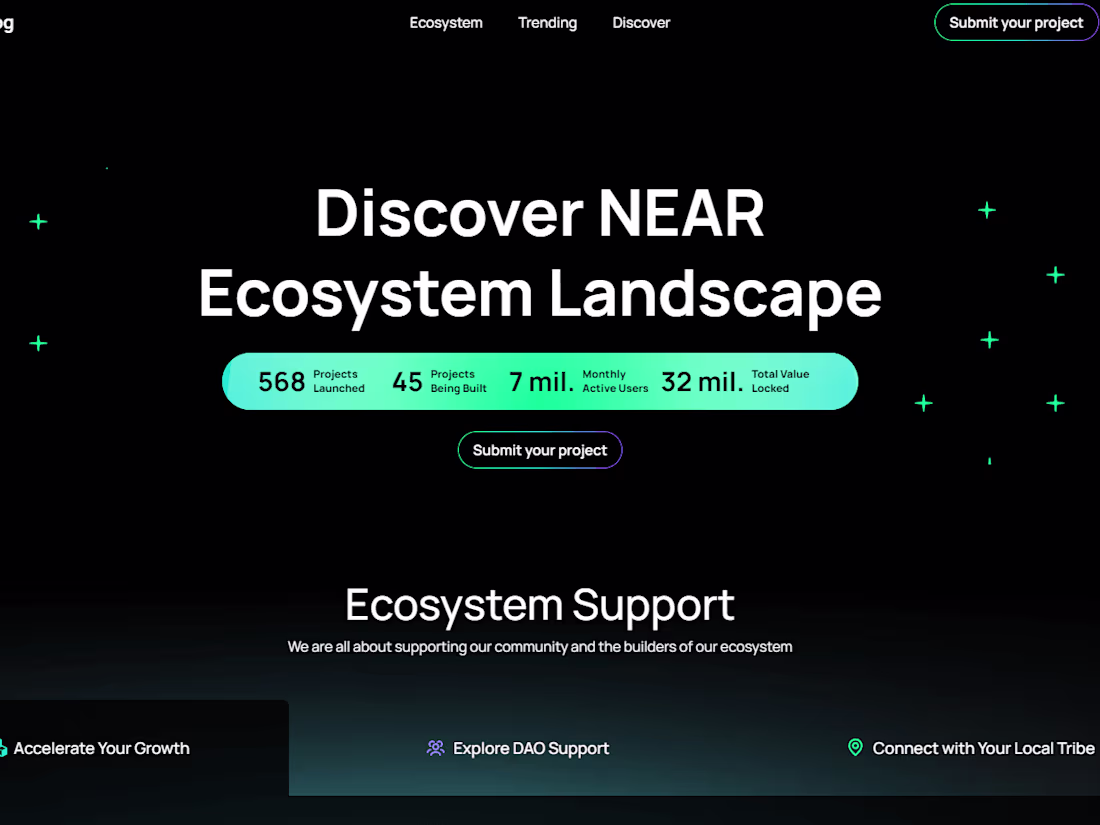
Task: Click the location pin icon for Local Tribe
Action: (x=855, y=747)
